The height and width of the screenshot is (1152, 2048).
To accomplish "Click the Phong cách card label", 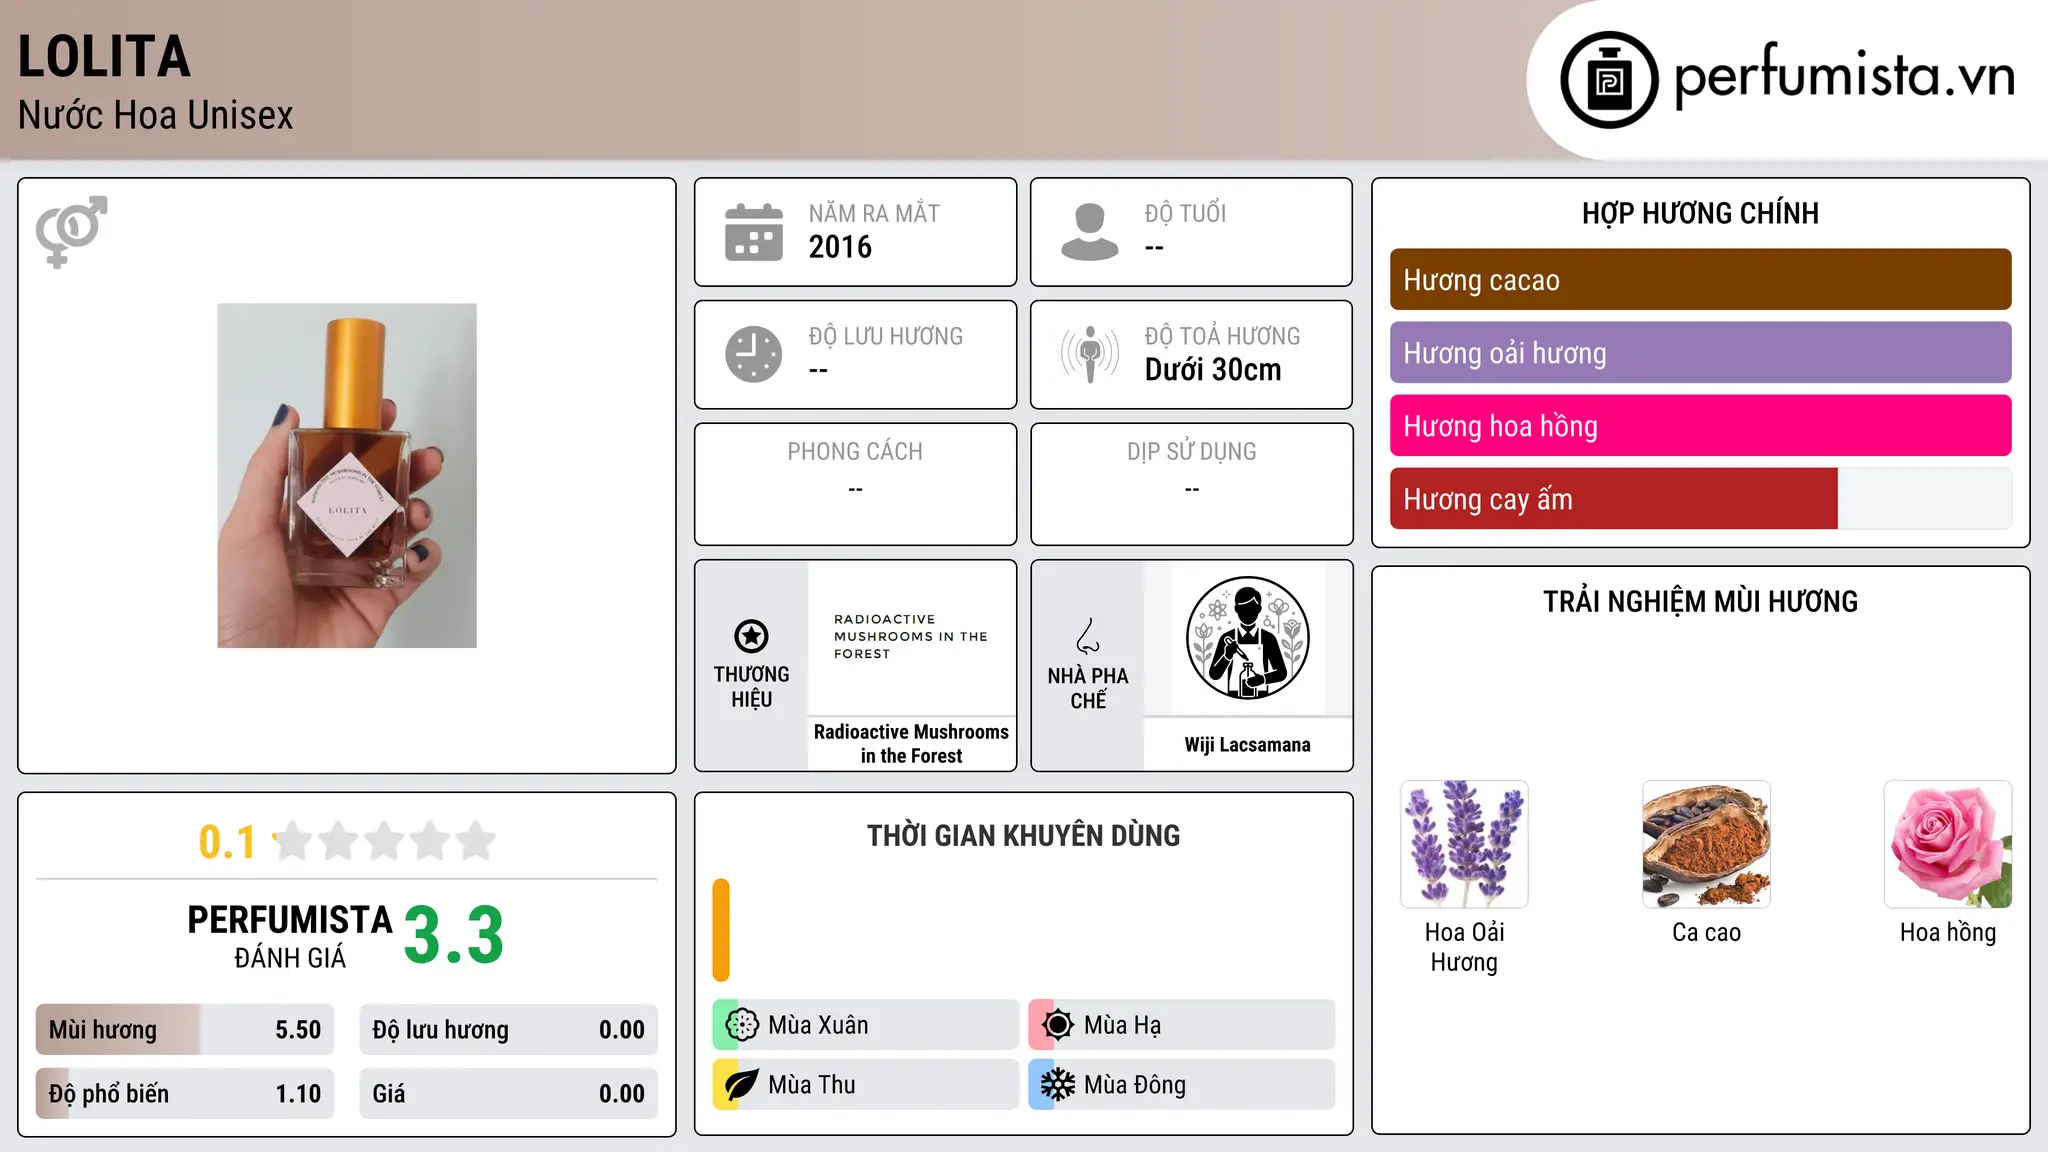I will [x=855, y=452].
